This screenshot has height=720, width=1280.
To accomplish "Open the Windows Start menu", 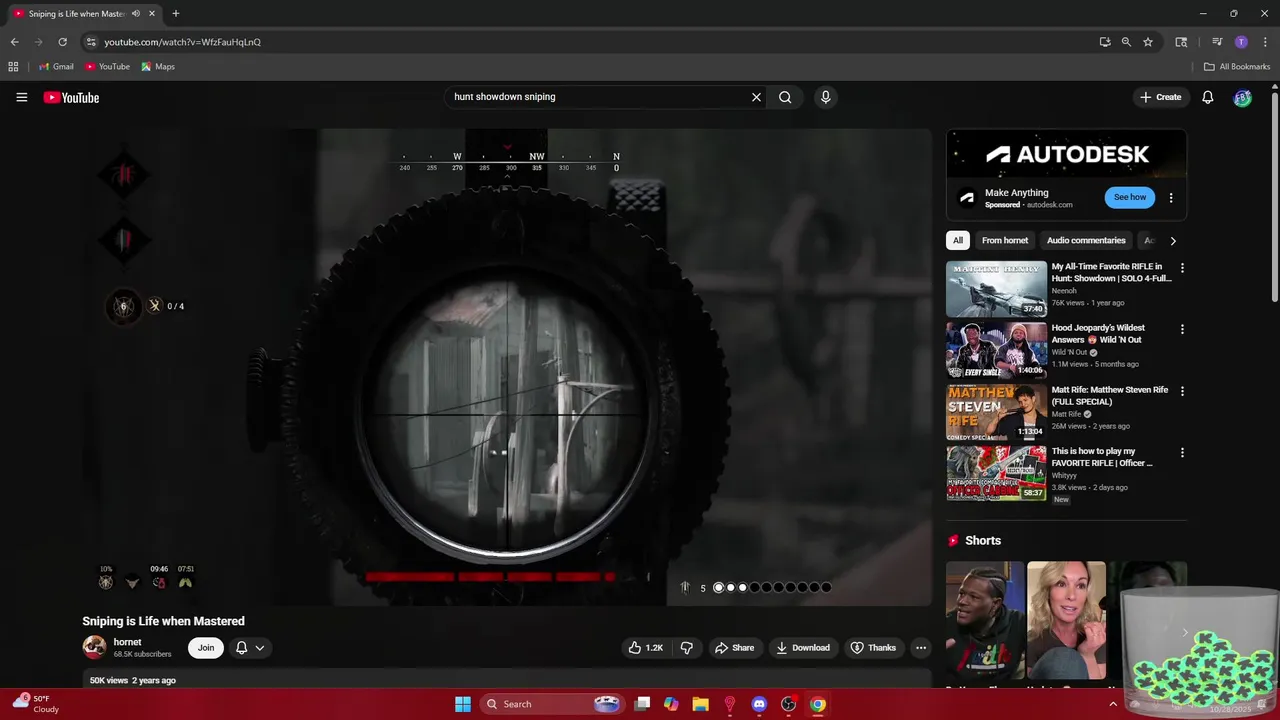I will [x=463, y=704].
